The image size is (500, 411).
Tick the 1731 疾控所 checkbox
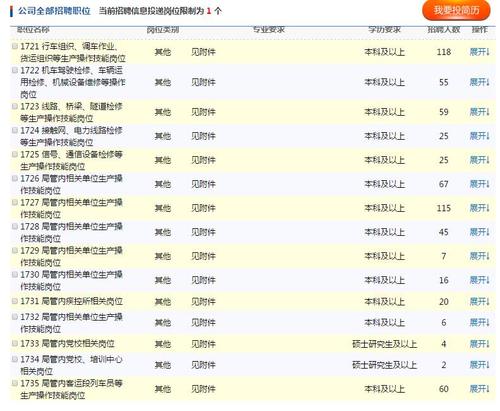tap(15, 301)
